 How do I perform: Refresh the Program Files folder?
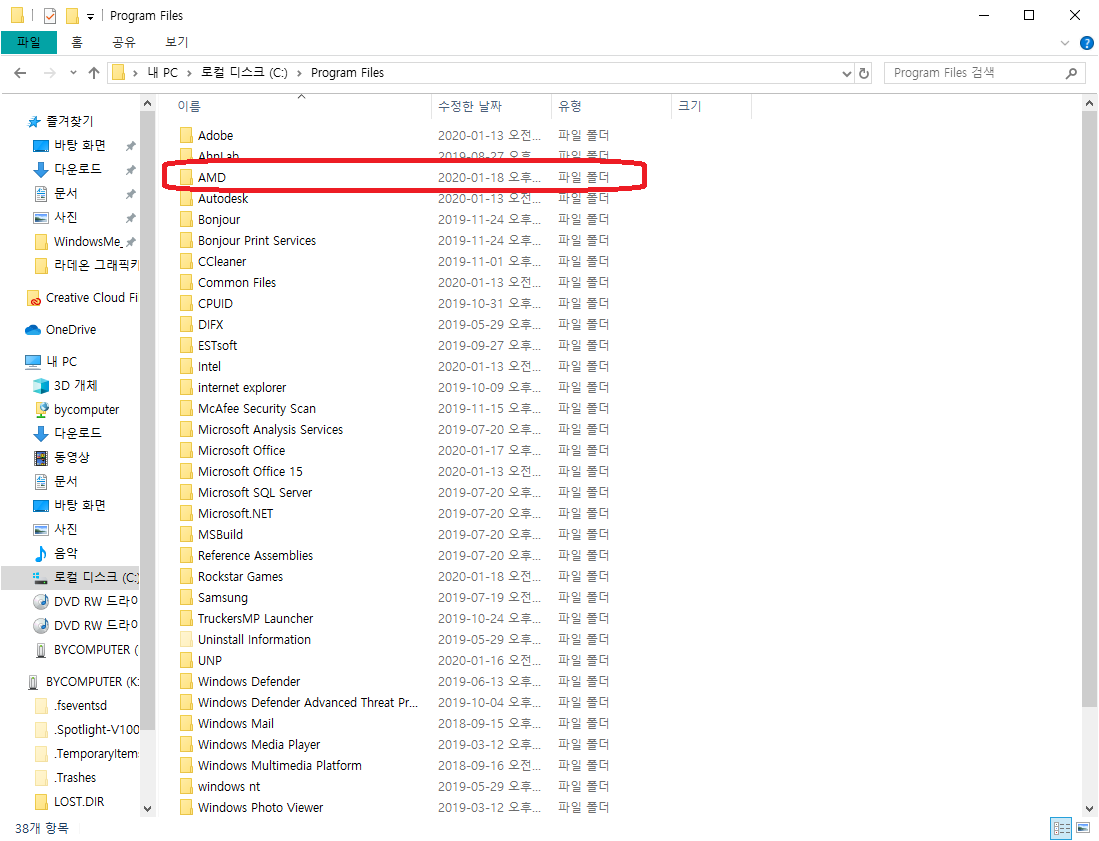point(864,73)
